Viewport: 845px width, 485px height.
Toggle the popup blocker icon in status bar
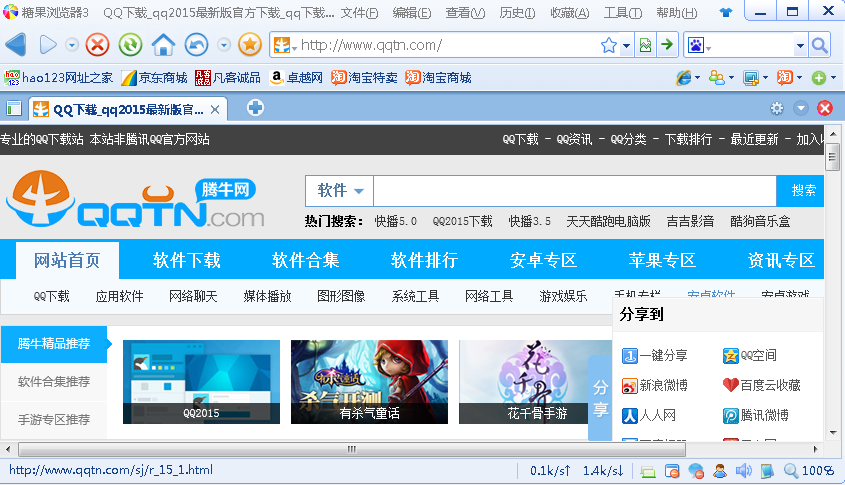click(x=672, y=470)
